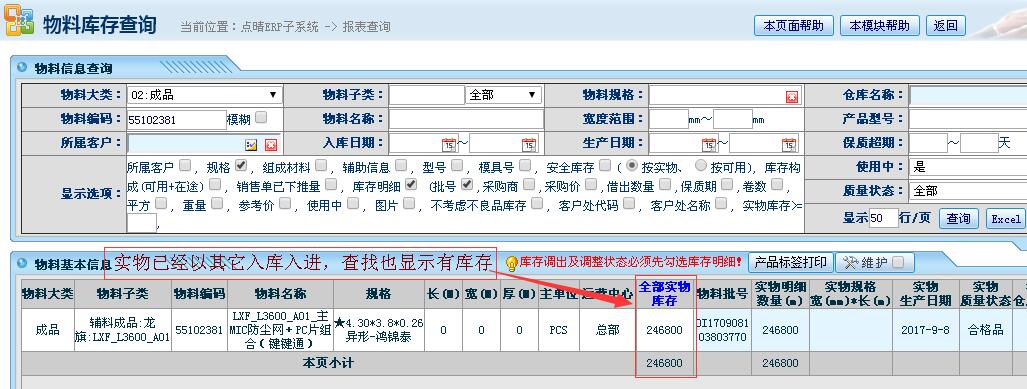Enable the 模糊 fuzzy search checkbox

[261, 117]
